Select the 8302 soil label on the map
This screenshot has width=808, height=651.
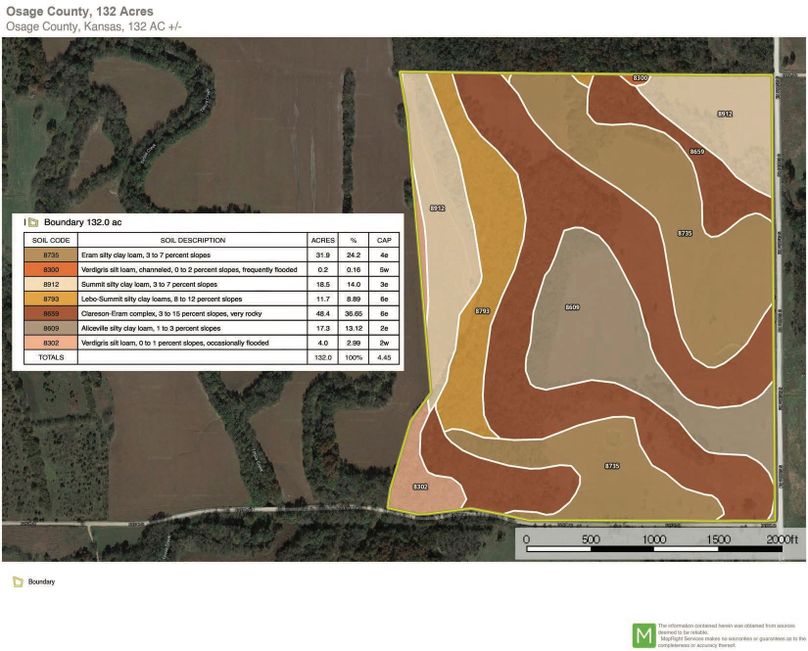click(x=421, y=486)
